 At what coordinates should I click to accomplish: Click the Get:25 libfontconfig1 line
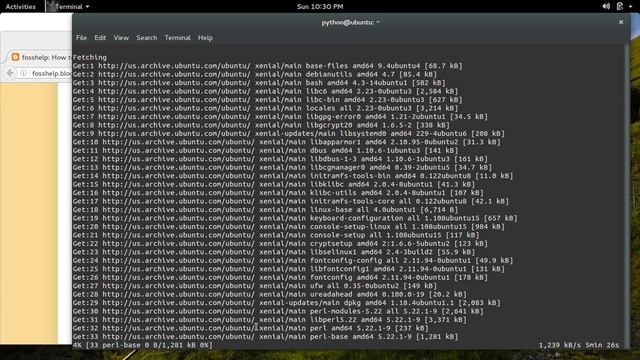click(289, 269)
